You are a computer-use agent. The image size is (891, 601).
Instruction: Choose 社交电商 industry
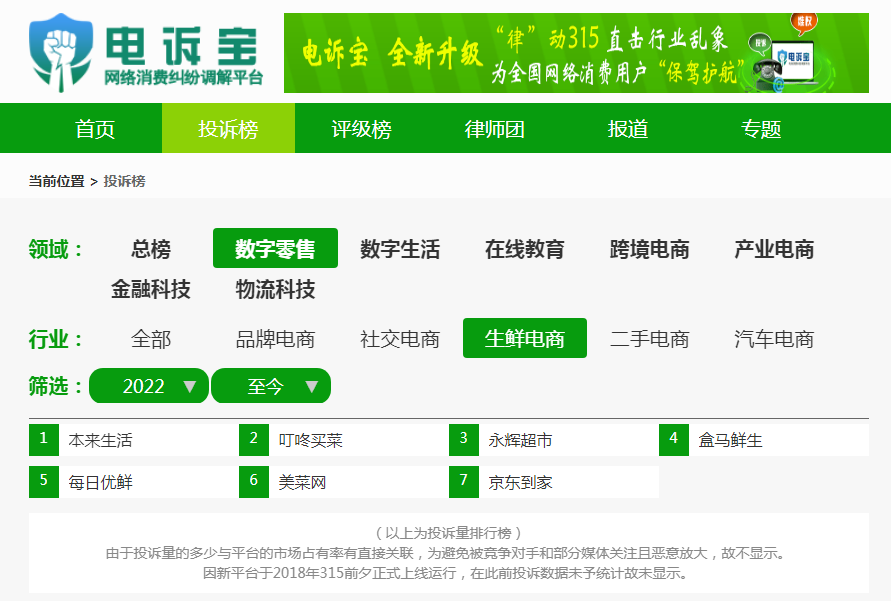[x=399, y=339]
